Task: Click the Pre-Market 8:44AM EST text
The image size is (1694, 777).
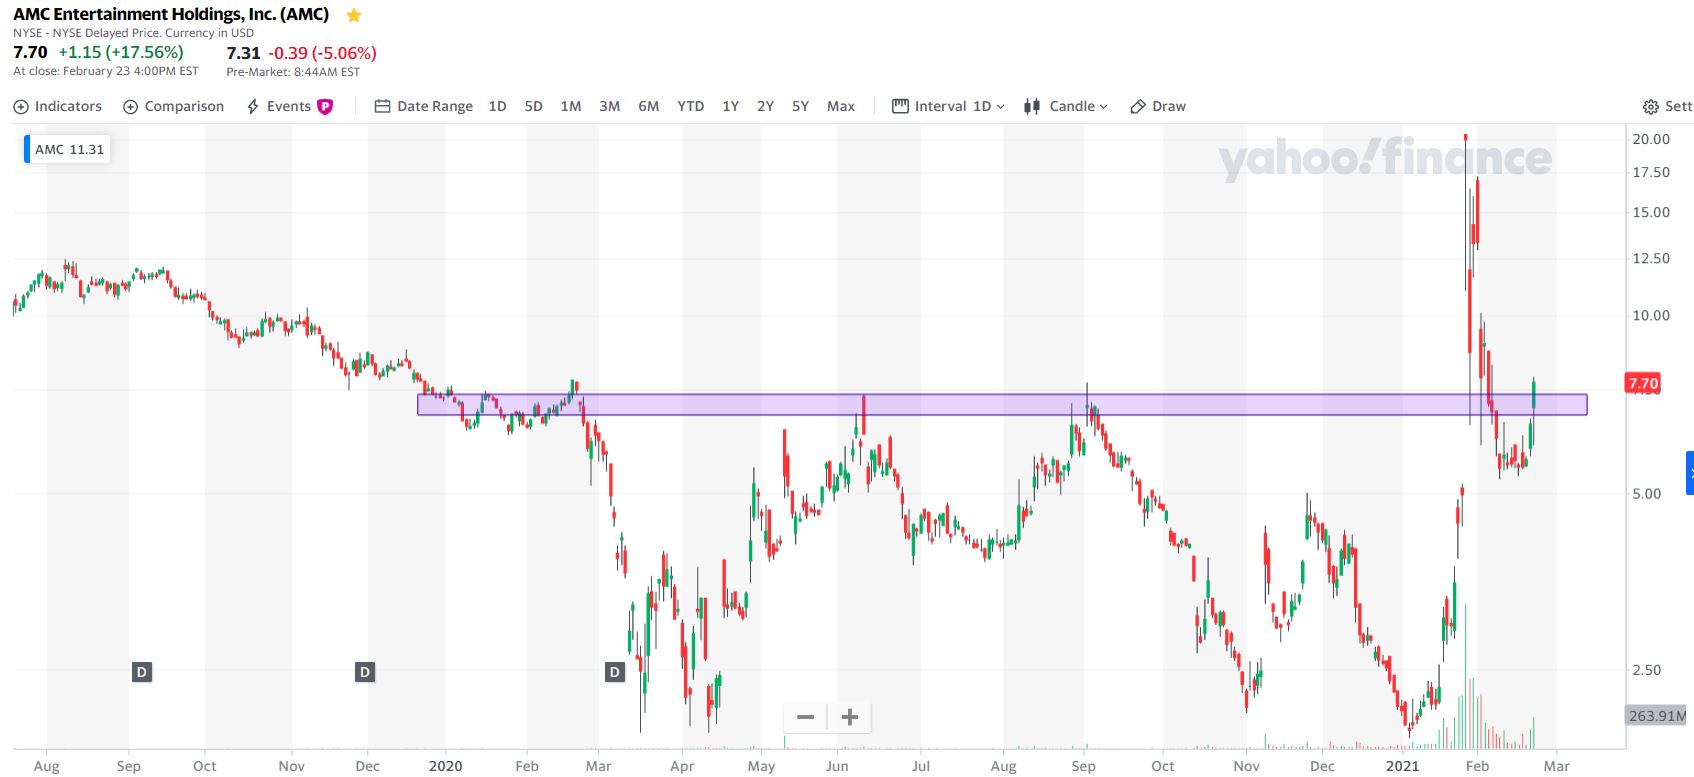Action: [x=293, y=72]
